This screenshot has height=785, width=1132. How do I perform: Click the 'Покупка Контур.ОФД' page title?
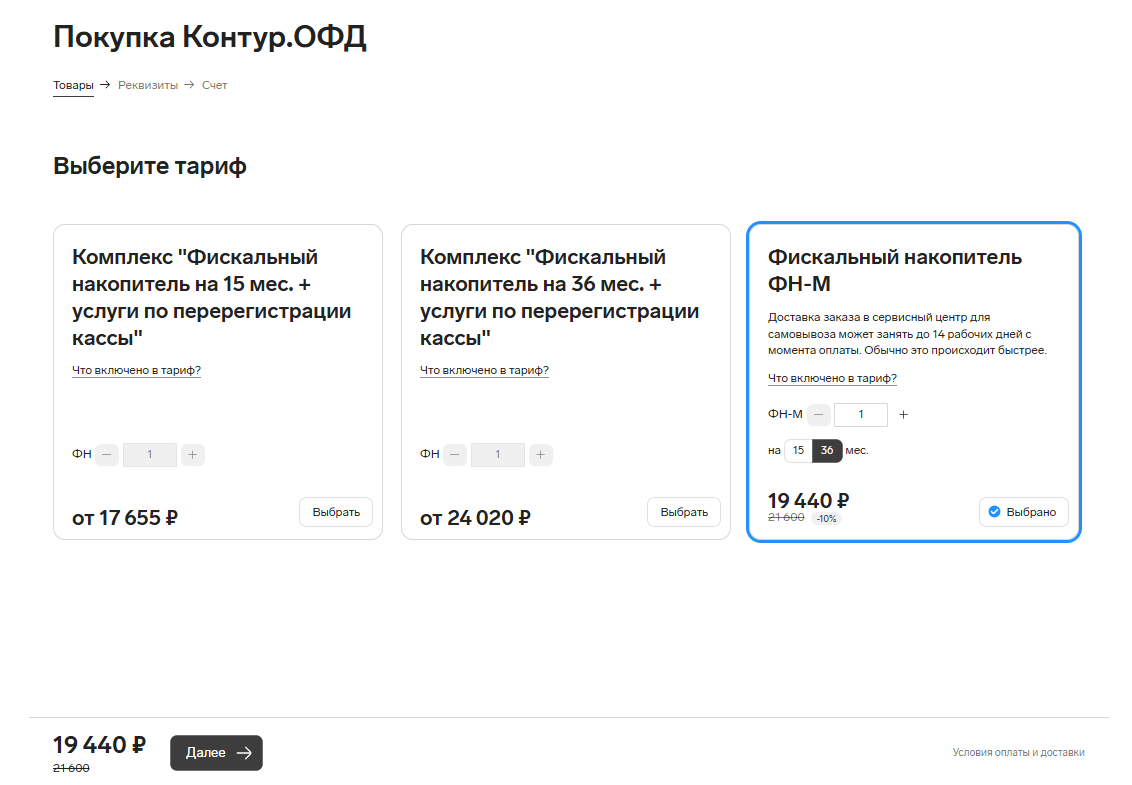[210, 37]
